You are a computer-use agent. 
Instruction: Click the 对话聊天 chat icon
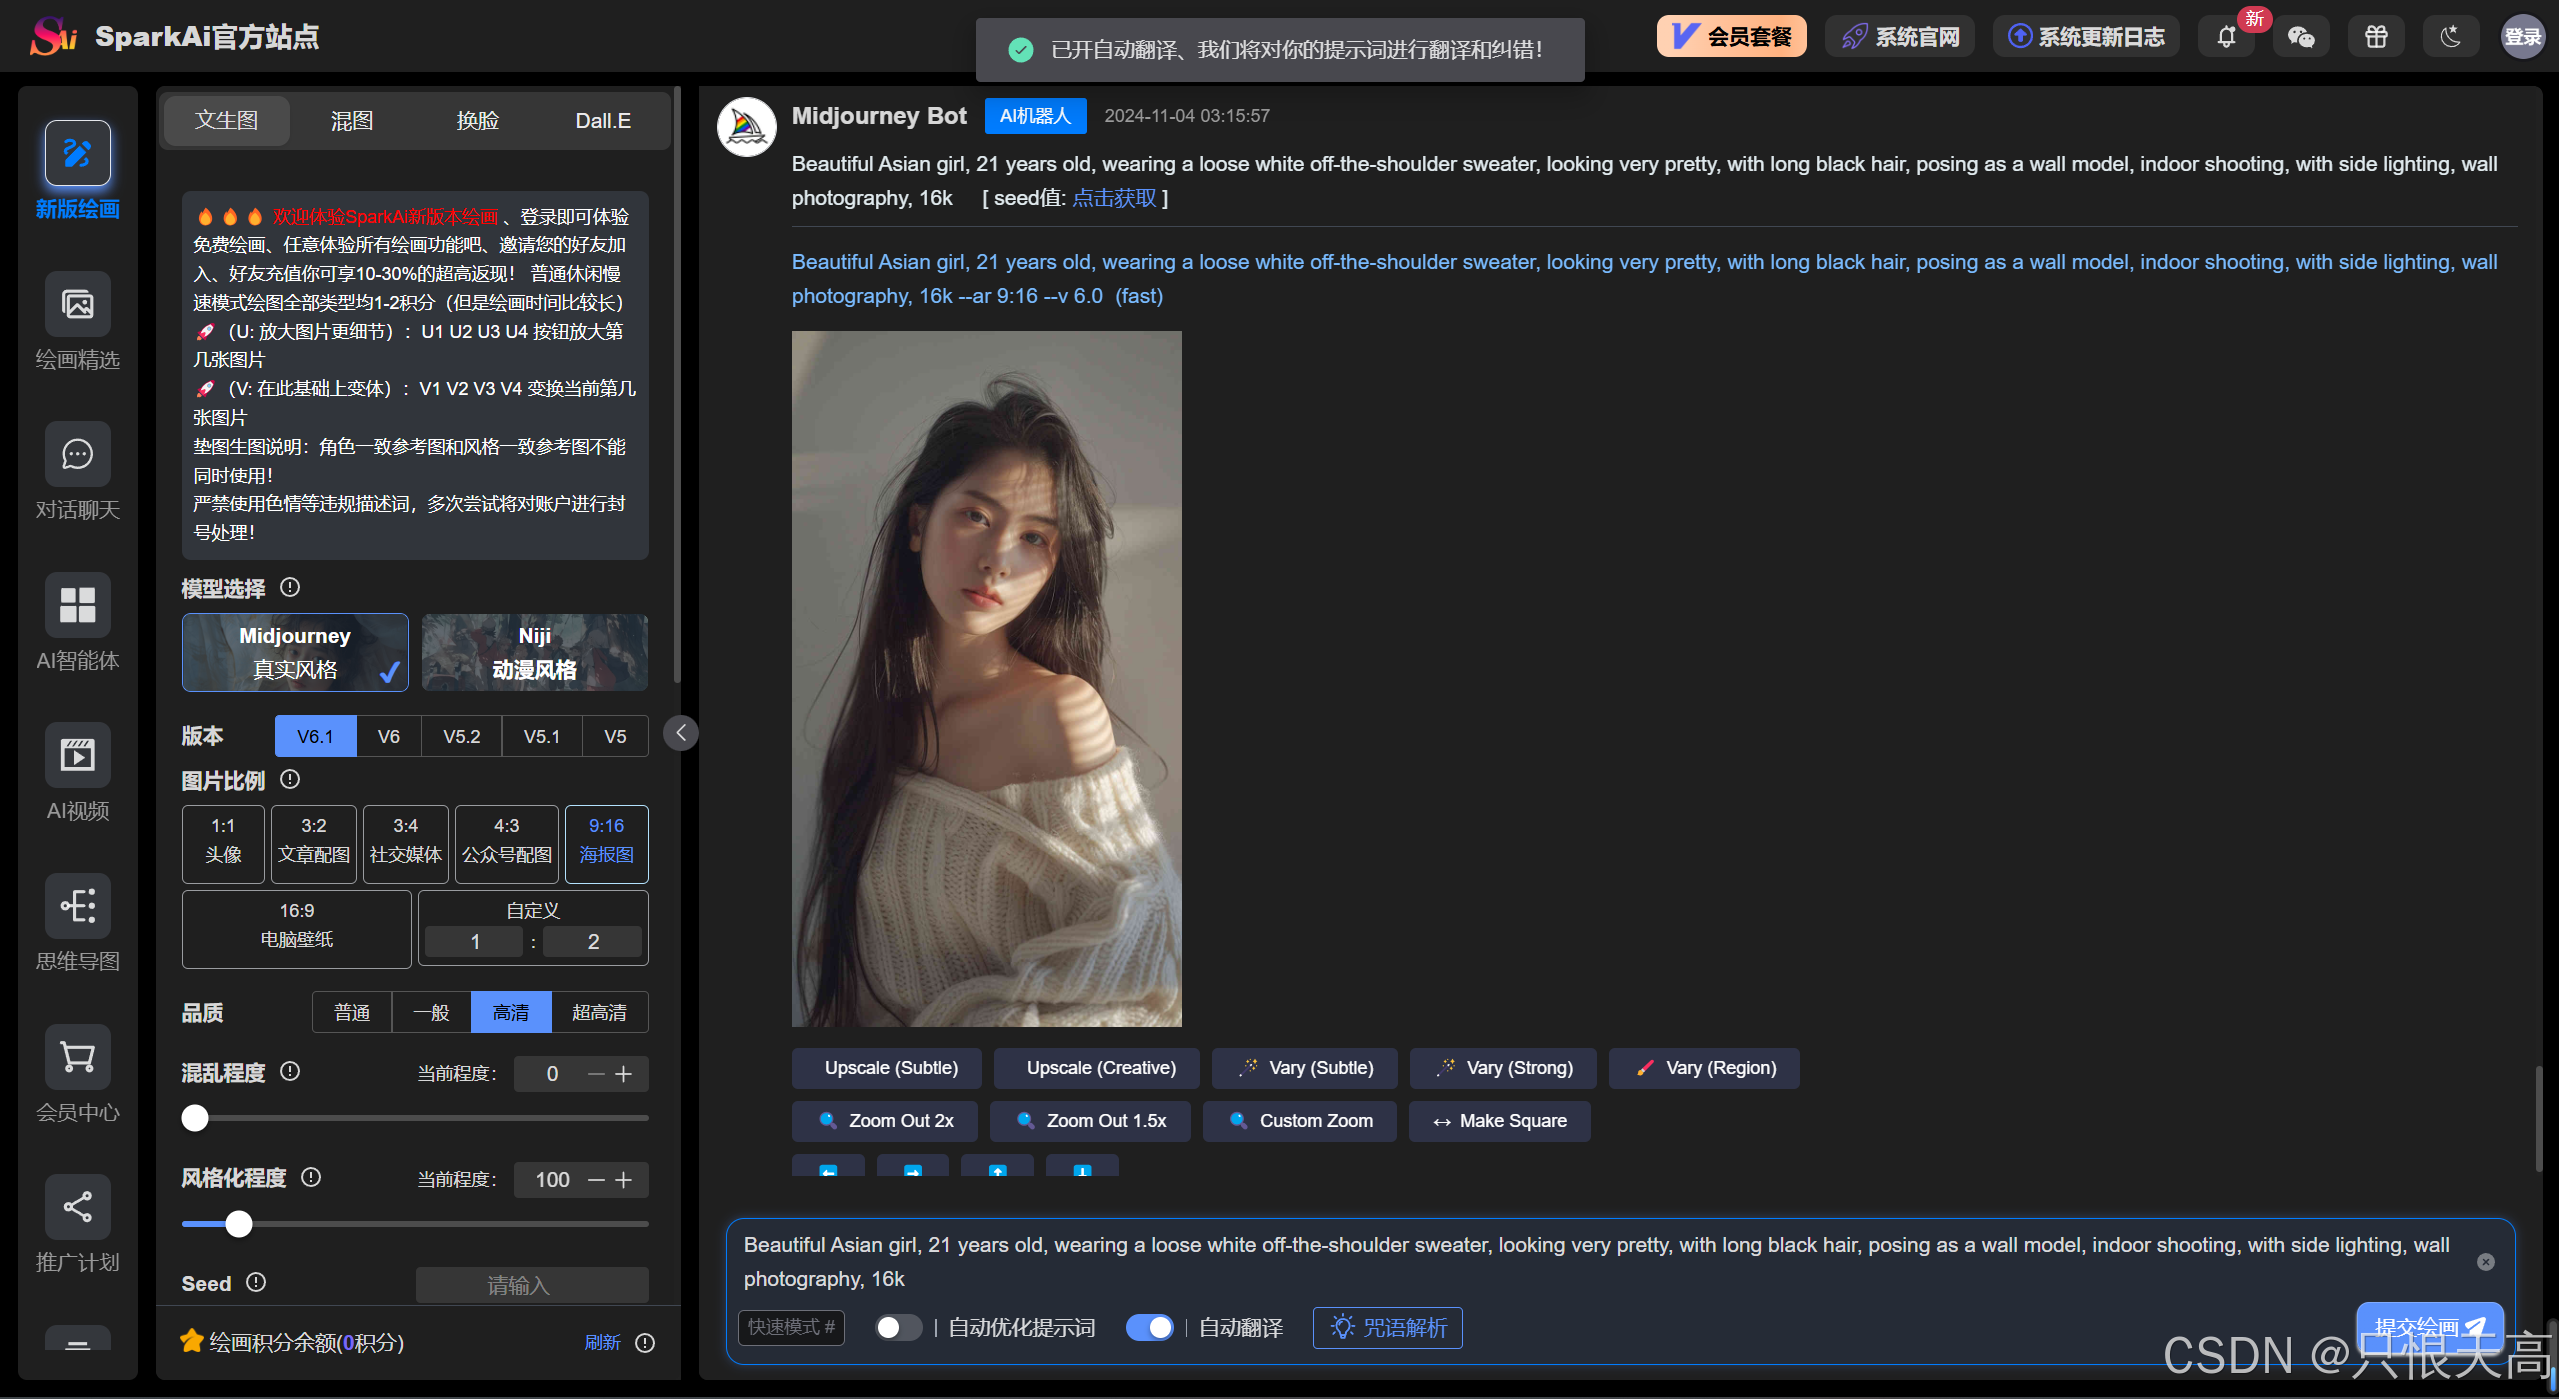pos(77,455)
